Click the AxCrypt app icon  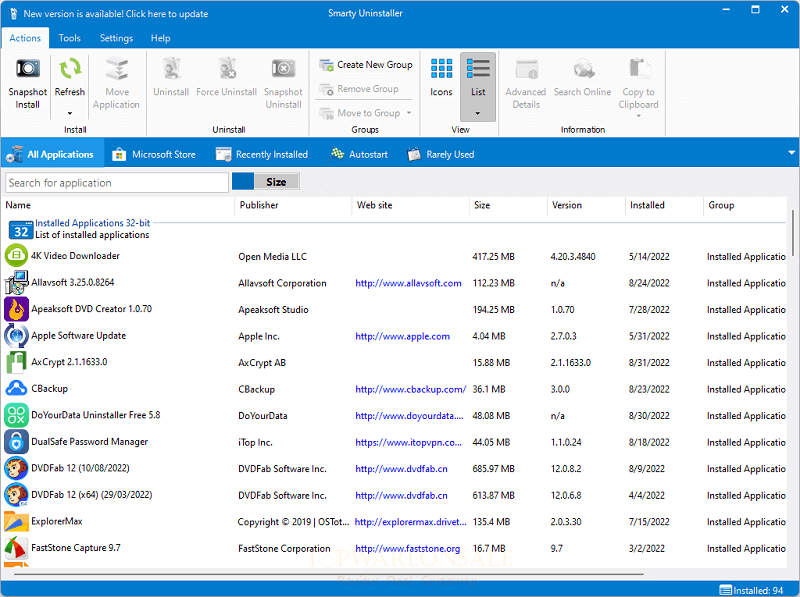(x=16, y=362)
